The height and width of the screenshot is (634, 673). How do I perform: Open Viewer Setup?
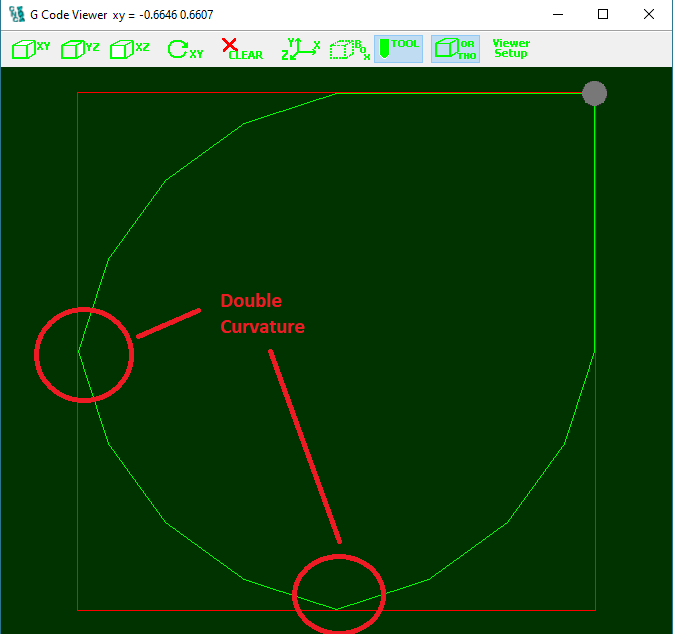point(511,48)
